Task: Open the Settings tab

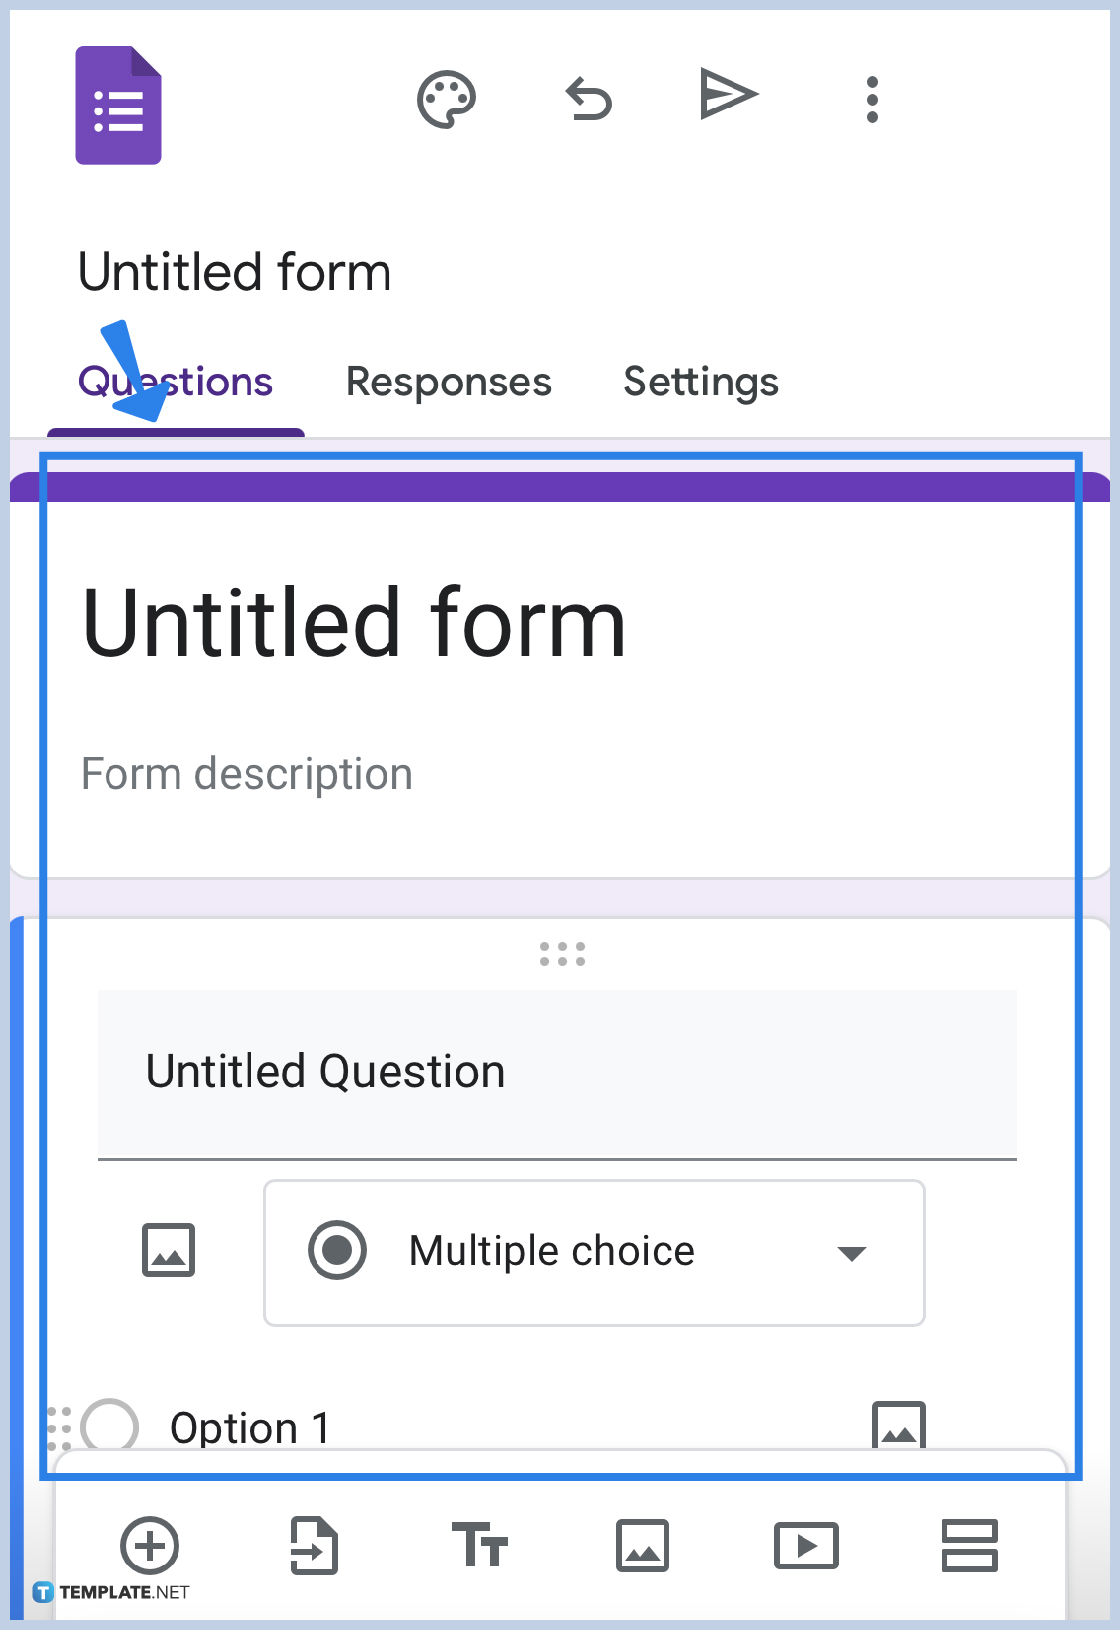Action: click(x=700, y=381)
